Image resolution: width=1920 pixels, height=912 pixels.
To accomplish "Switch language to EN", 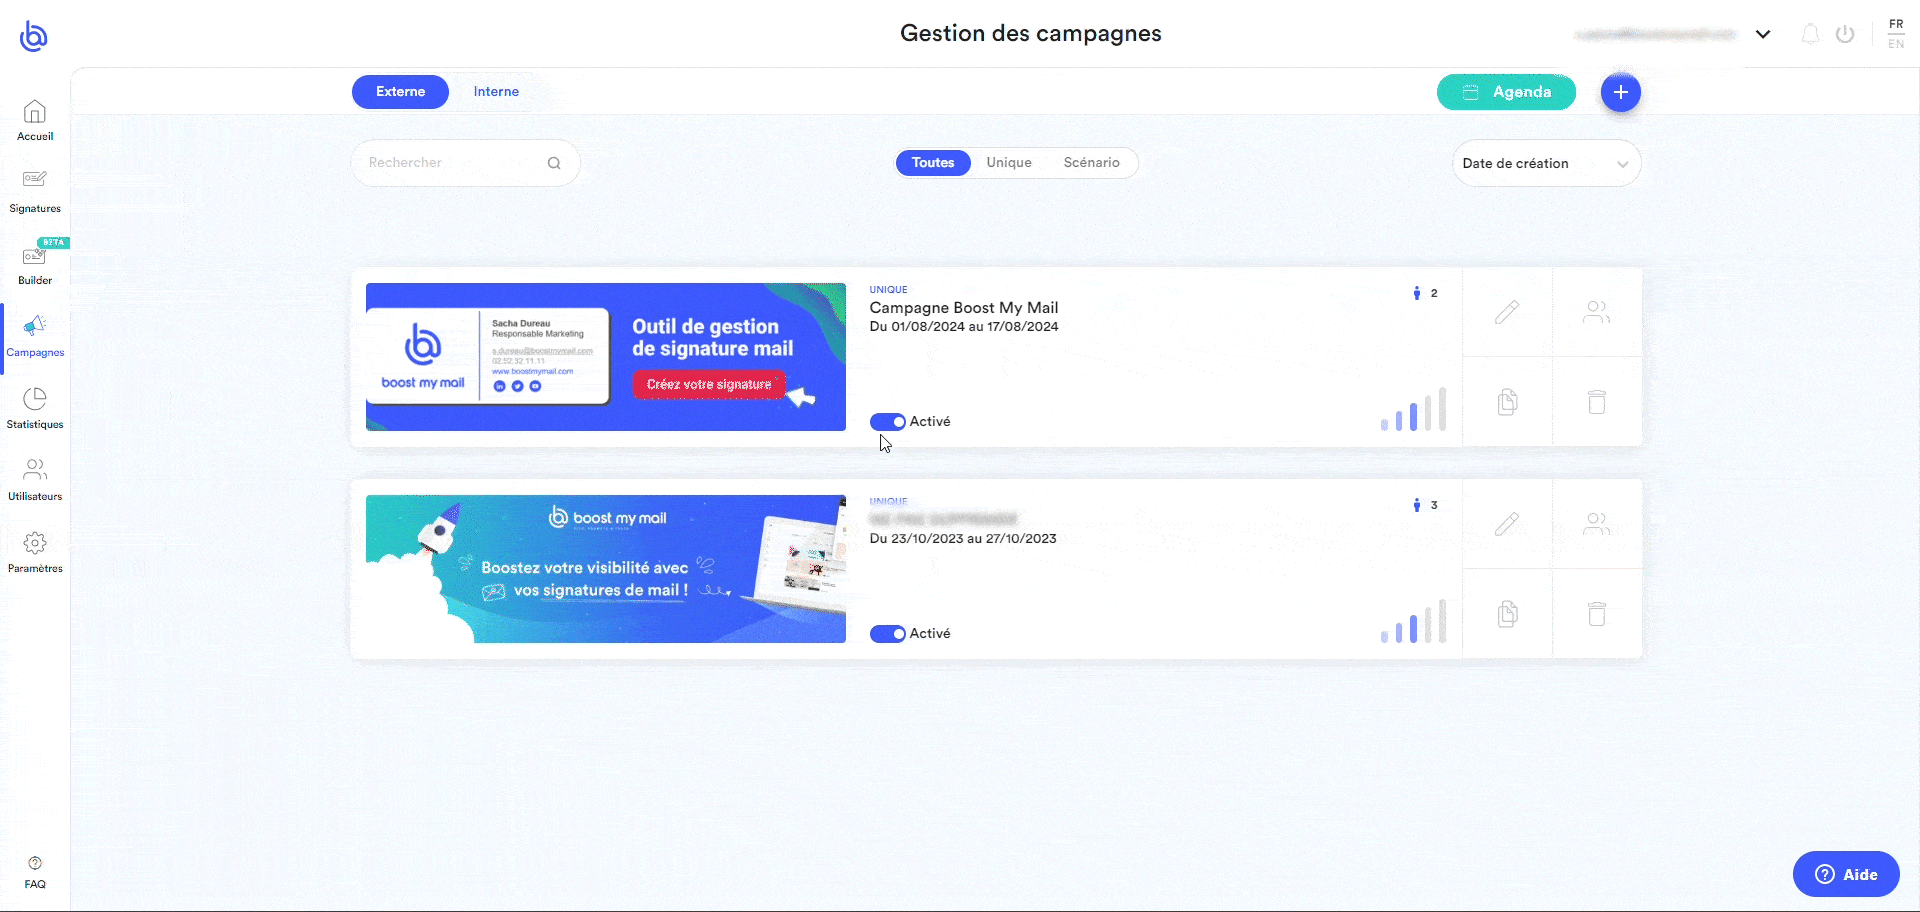I will [x=1896, y=44].
